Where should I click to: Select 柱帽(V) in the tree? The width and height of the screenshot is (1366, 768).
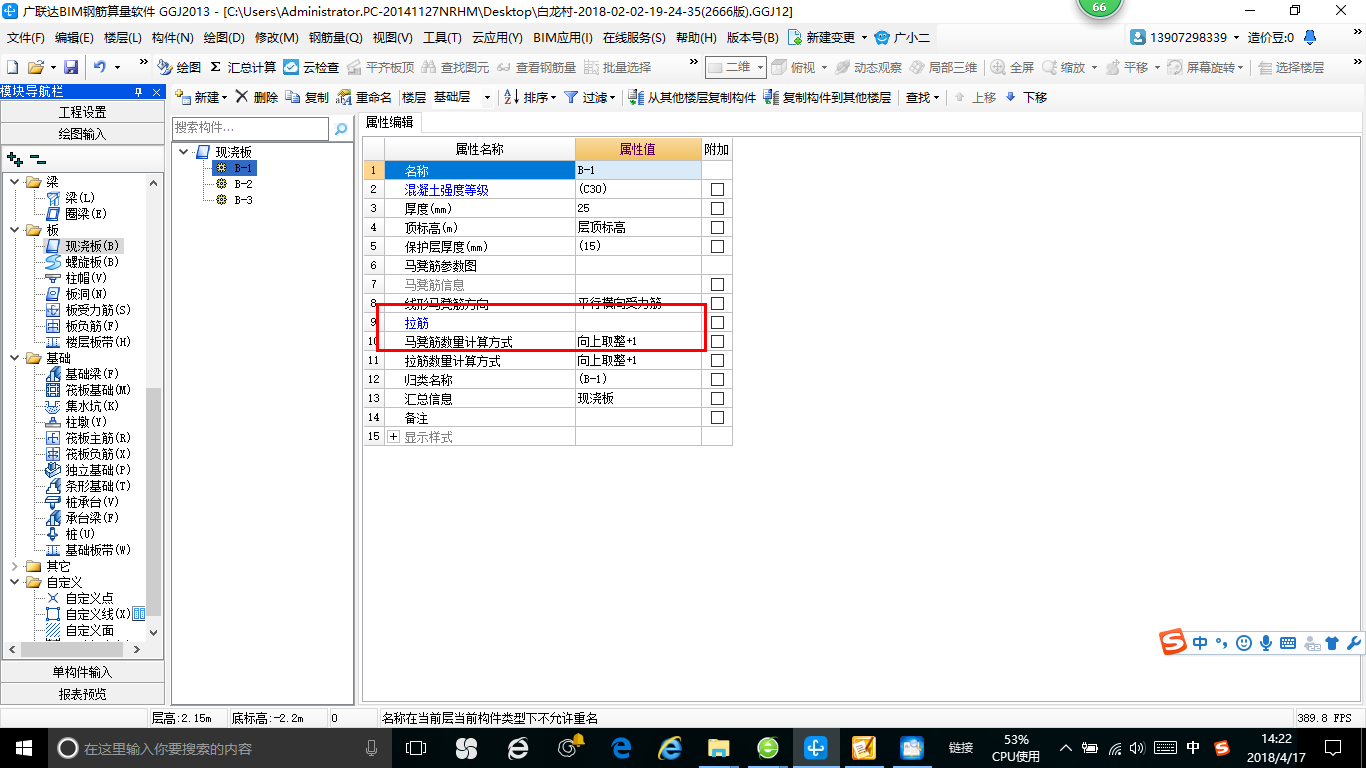86,278
